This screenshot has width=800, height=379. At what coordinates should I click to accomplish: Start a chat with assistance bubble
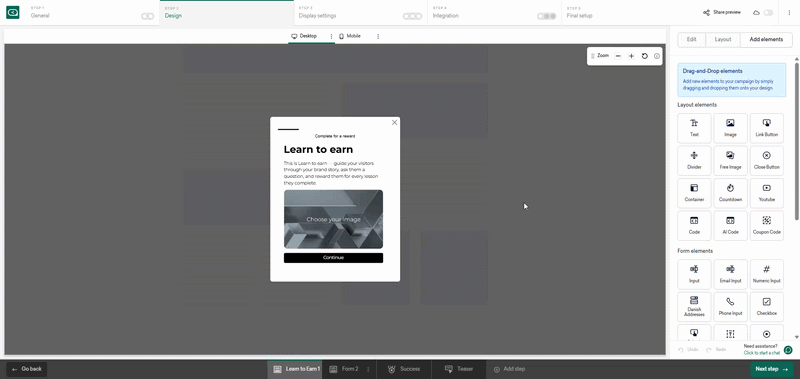[x=788, y=350]
